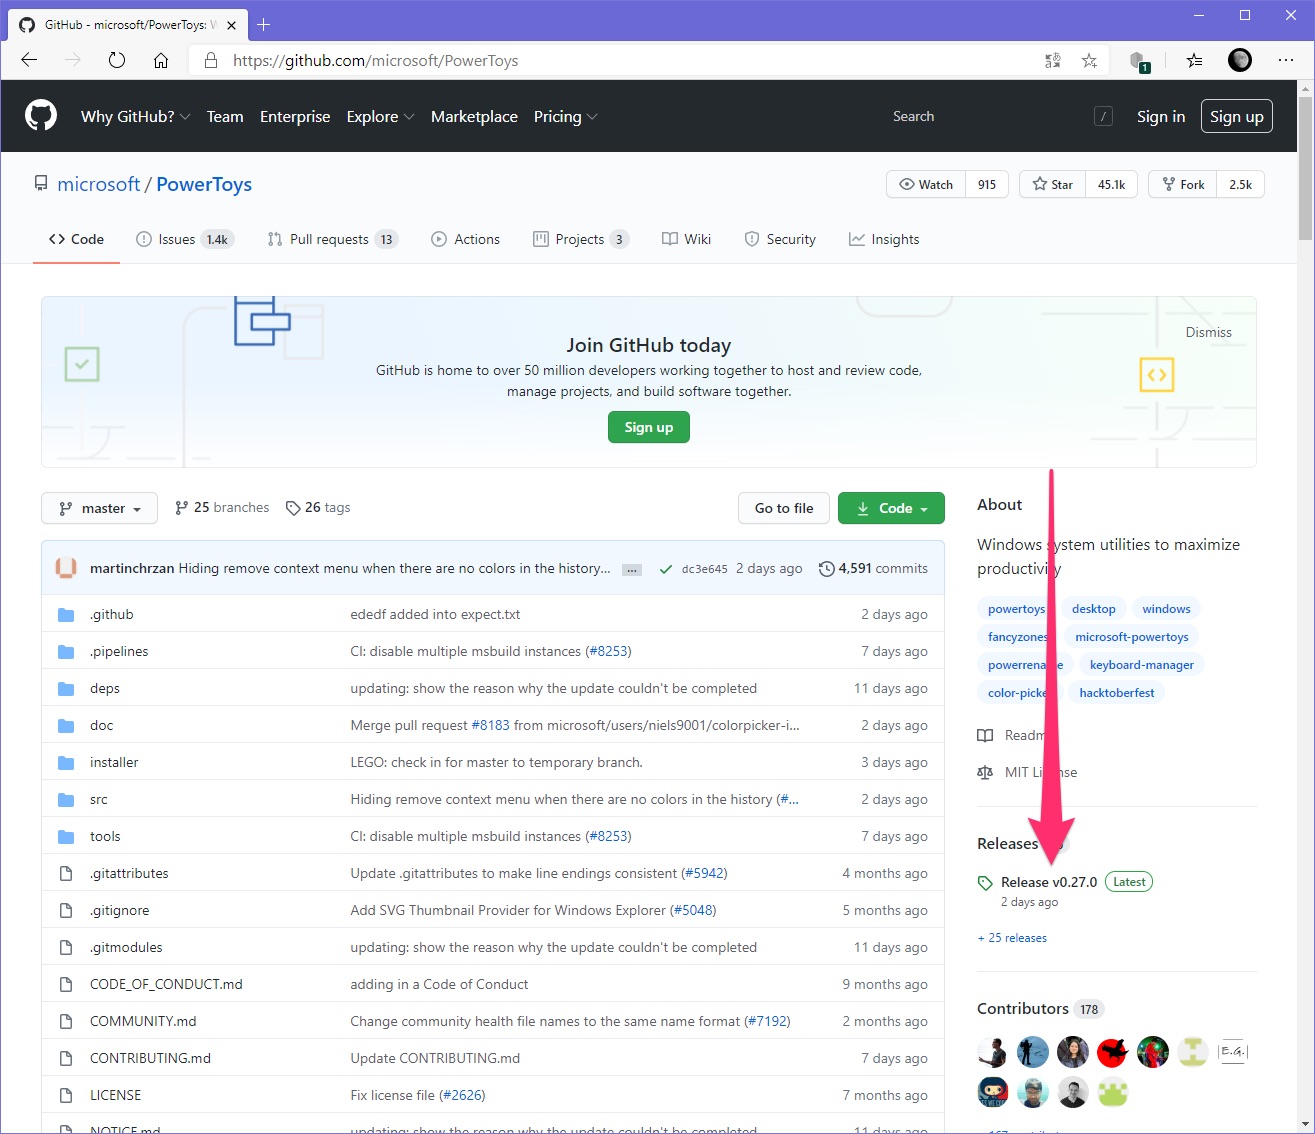Open + 25 releases link
This screenshot has height=1134, width=1315.
click(x=1012, y=938)
